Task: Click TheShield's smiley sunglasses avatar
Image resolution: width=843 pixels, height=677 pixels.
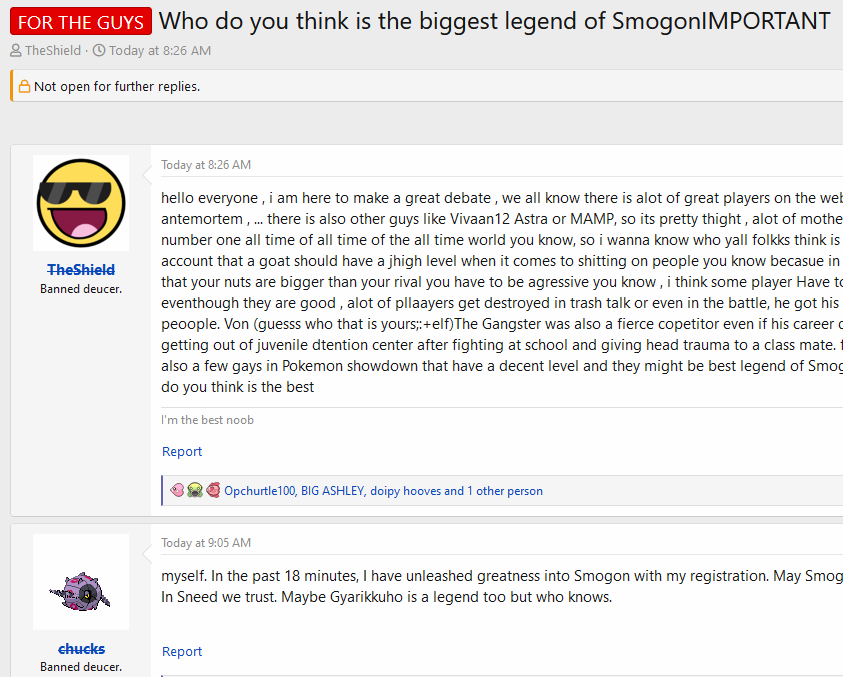Action: tap(81, 203)
